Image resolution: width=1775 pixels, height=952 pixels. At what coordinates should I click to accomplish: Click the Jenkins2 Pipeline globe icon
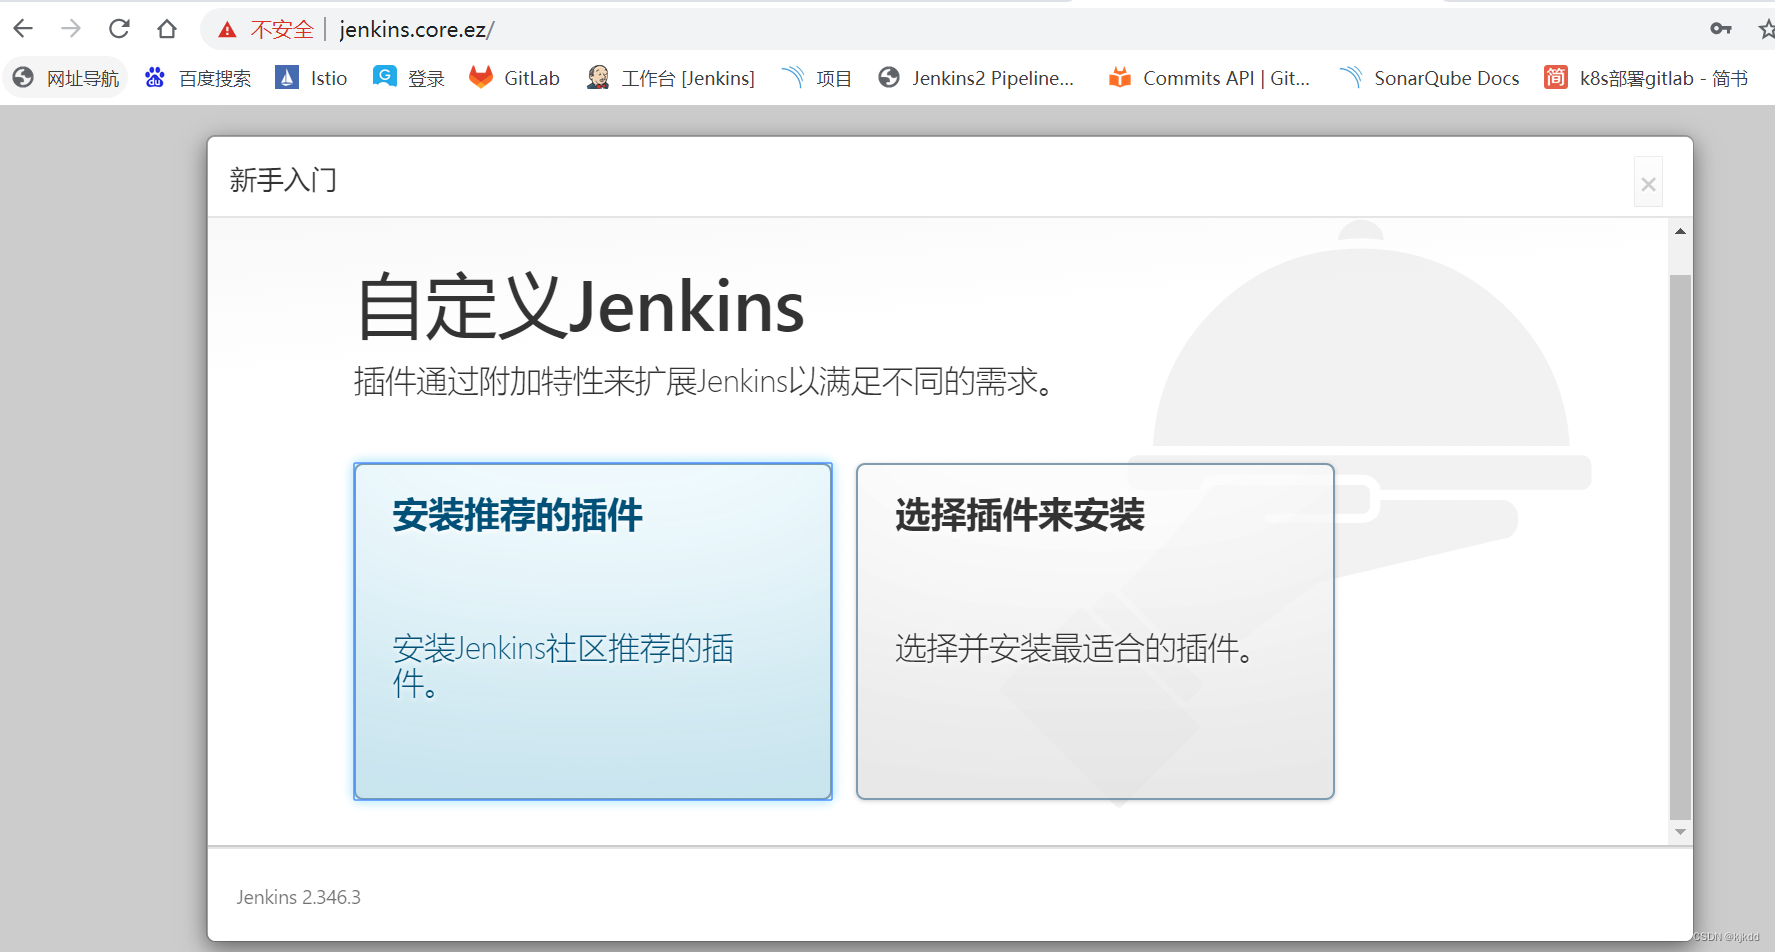tap(889, 77)
